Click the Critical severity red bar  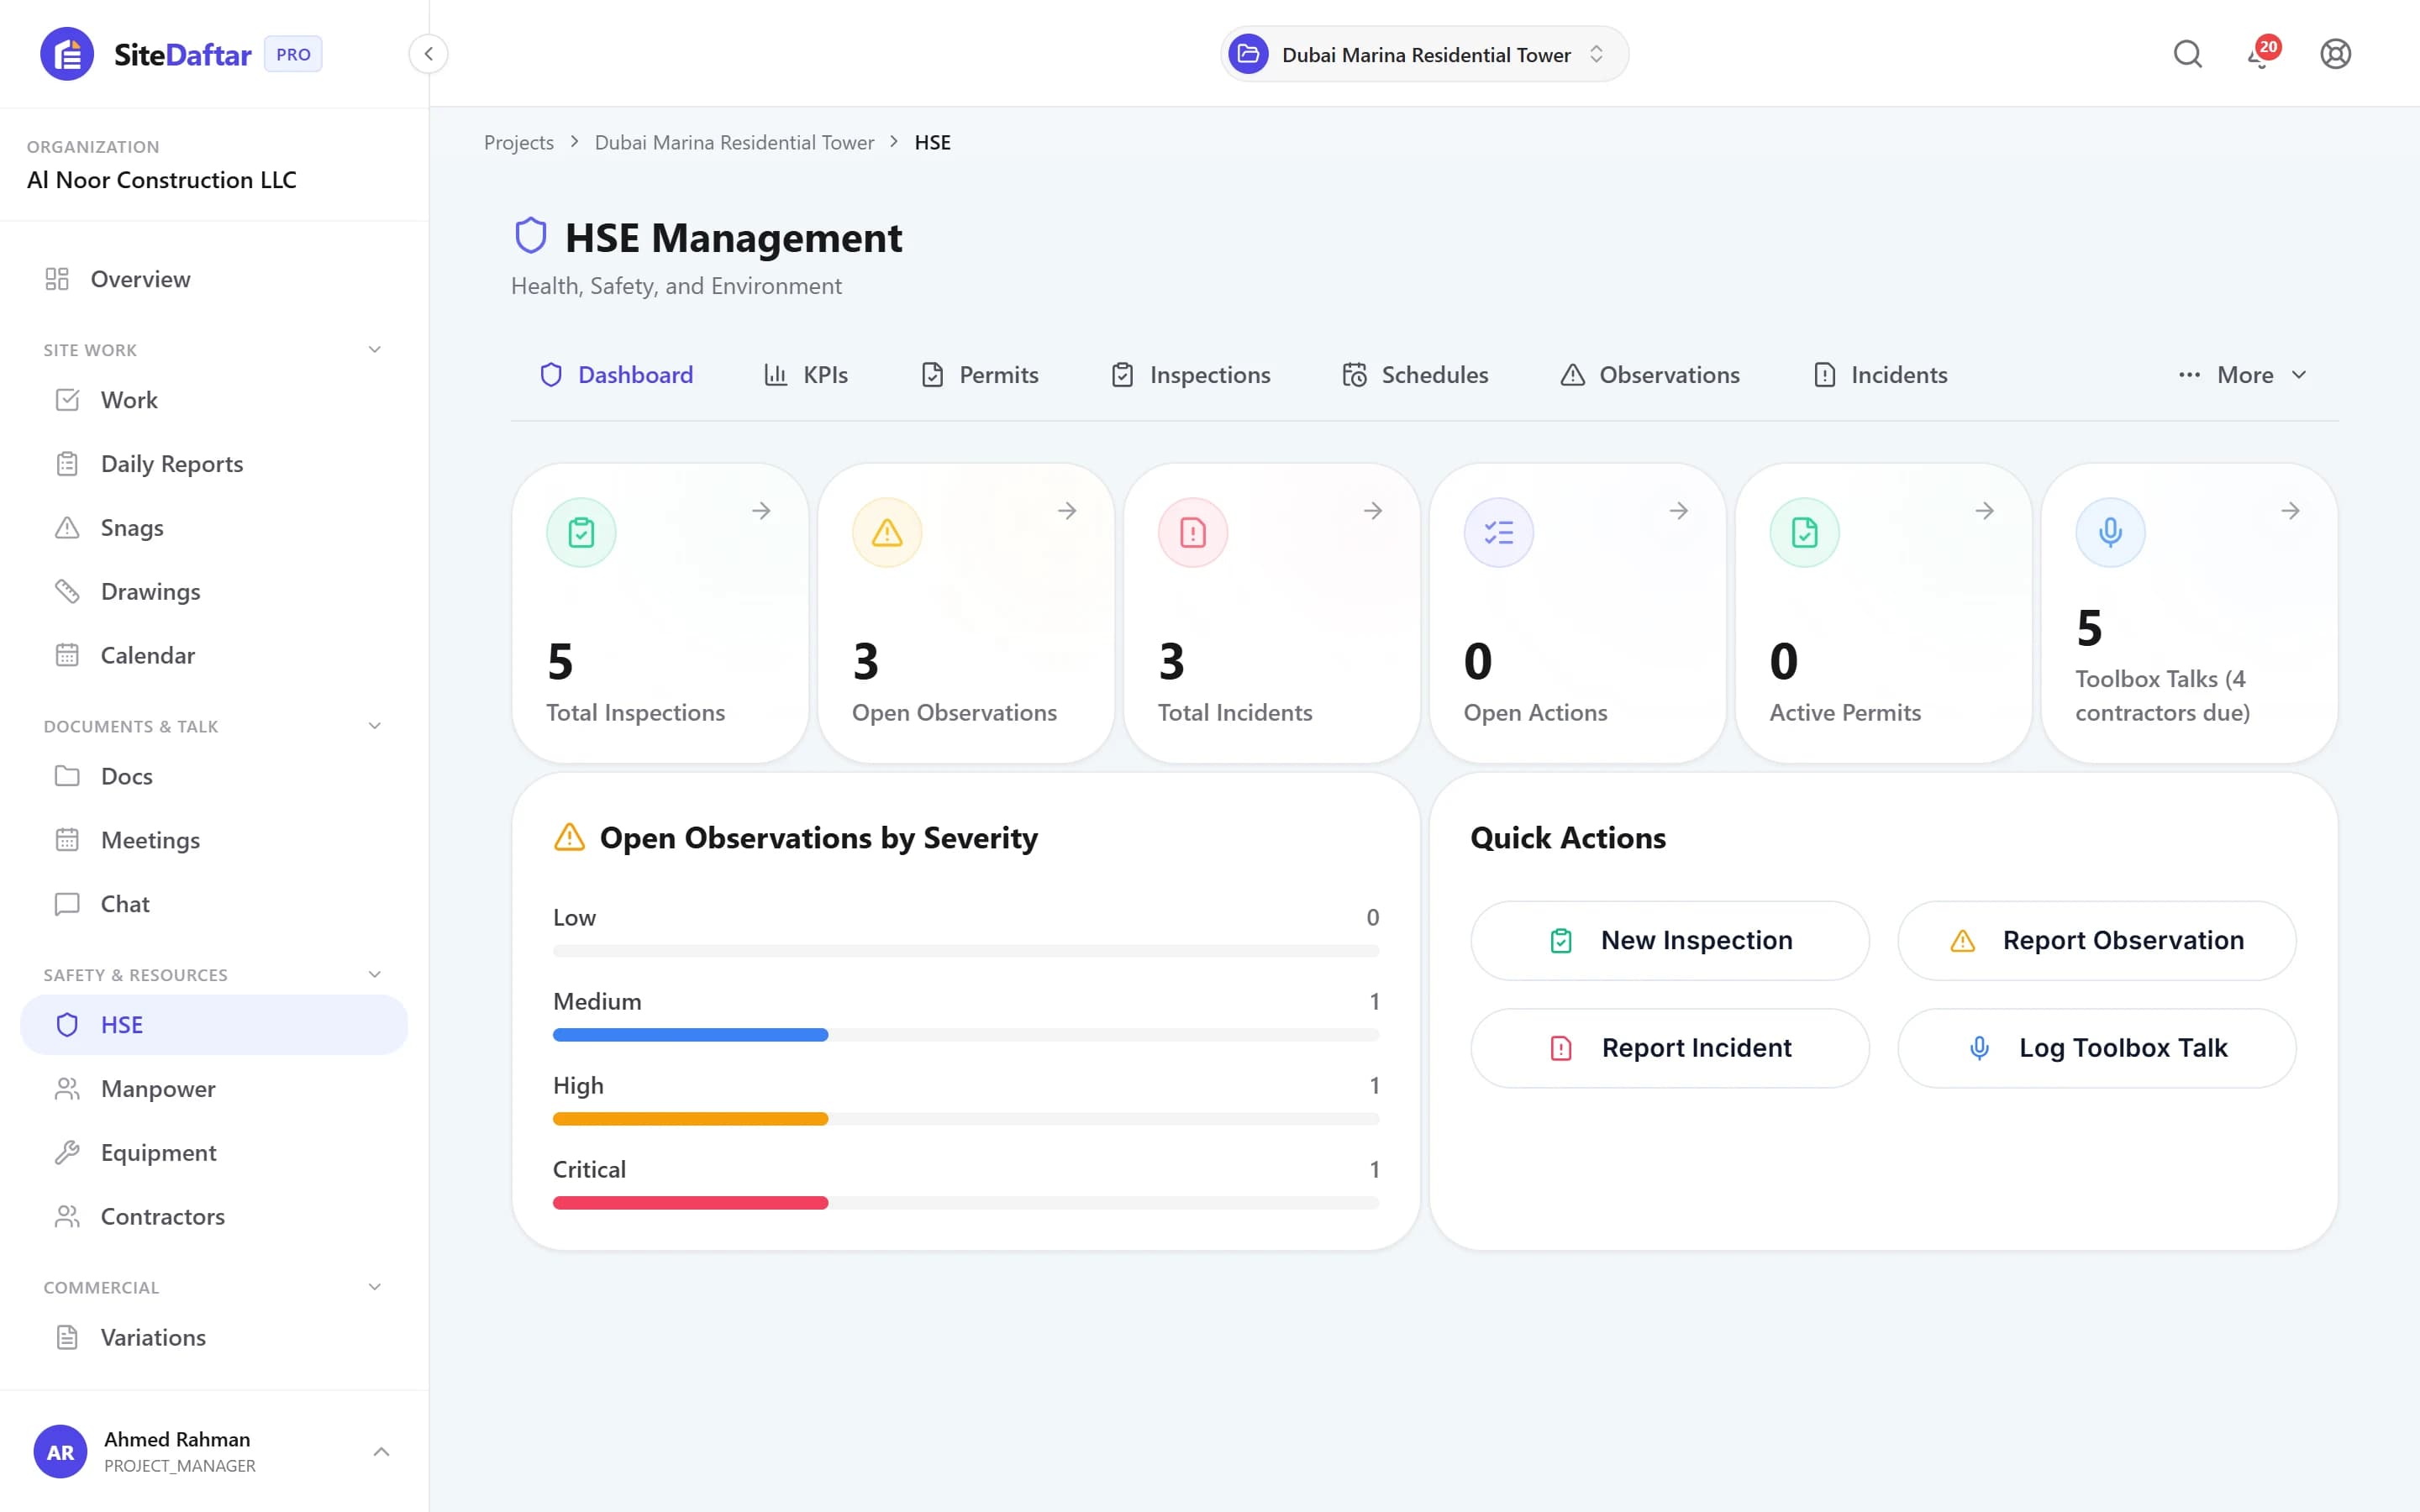690,1203
